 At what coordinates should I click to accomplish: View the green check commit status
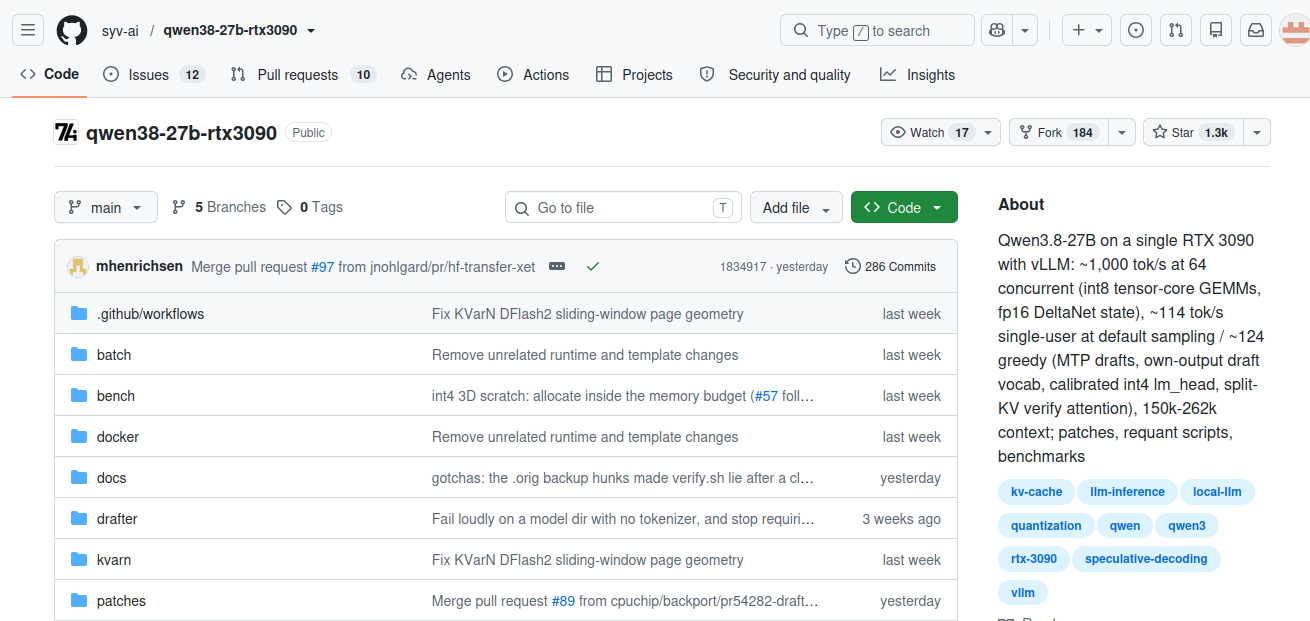coord(593,266)
